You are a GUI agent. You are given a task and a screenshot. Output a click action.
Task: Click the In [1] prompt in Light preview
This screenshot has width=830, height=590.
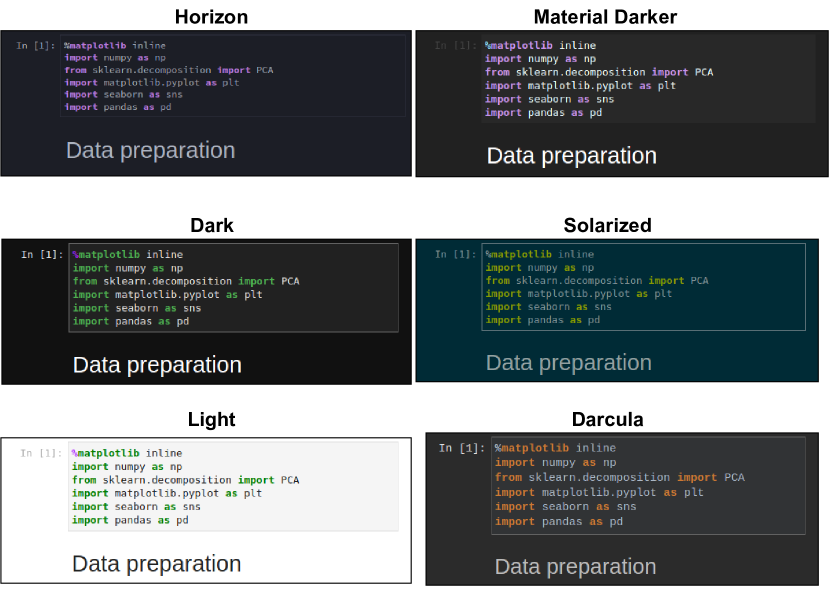41,453
